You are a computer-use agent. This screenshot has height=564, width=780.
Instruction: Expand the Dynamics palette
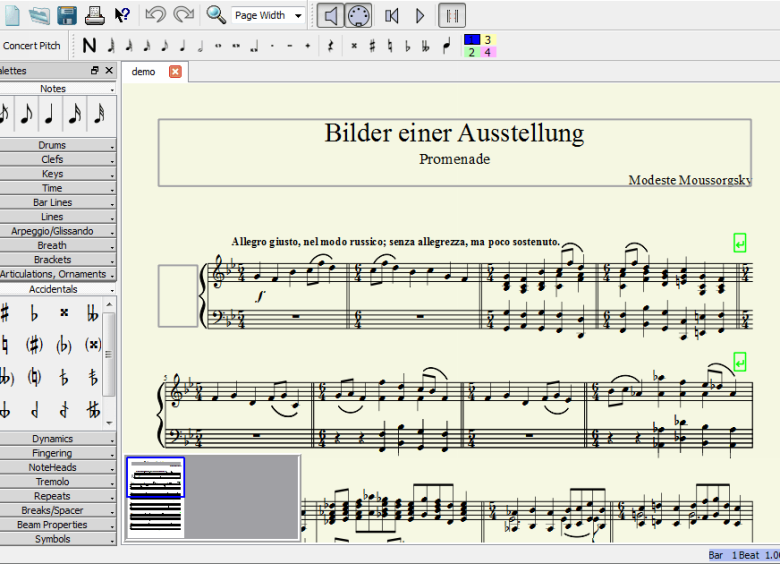(x=53, y=439)
